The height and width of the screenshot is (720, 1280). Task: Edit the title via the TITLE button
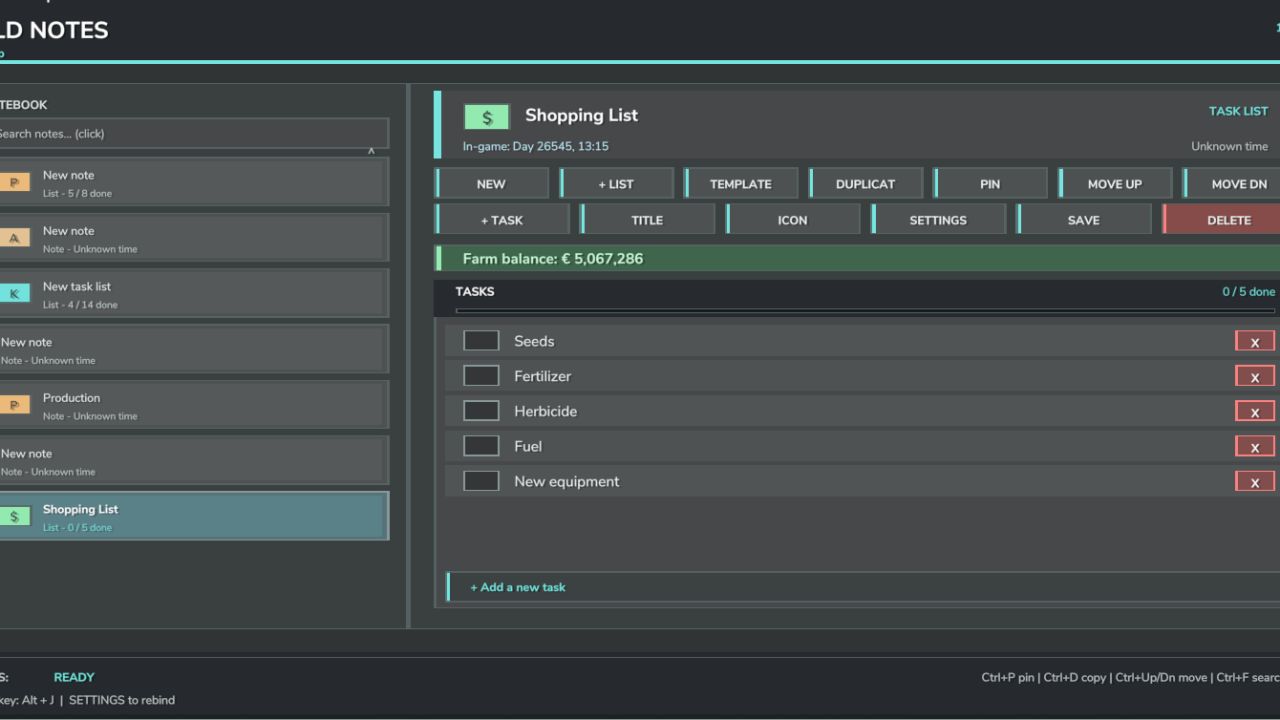(648, 220)
